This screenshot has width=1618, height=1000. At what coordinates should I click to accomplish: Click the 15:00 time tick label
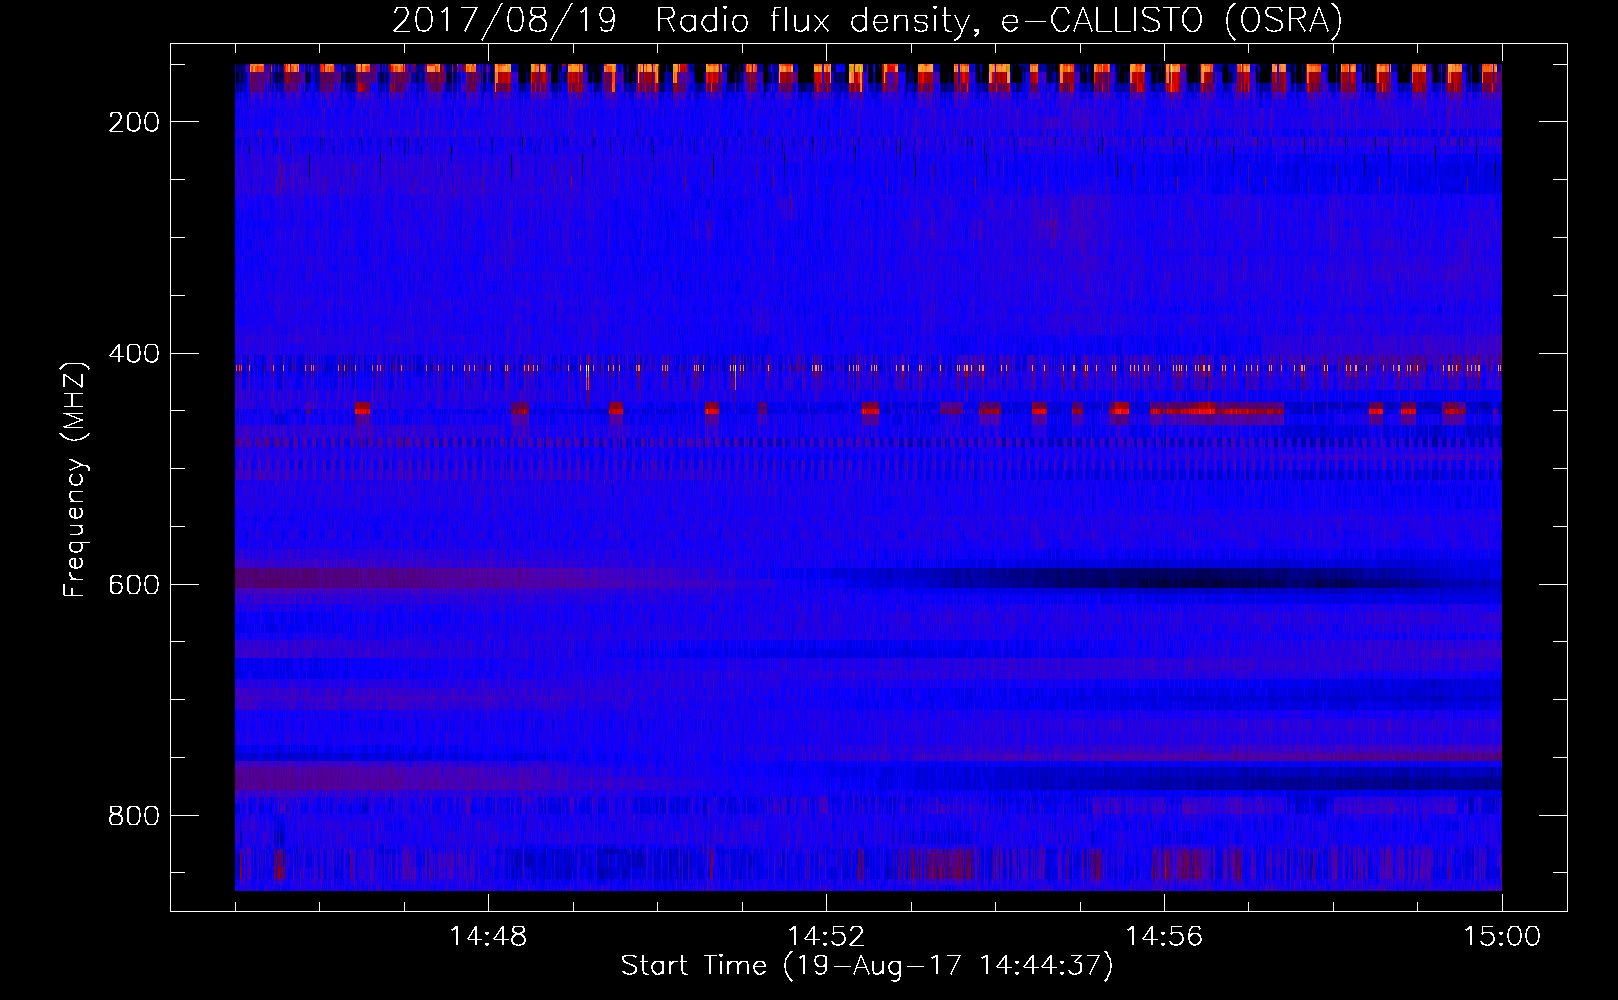point(1502,937)
